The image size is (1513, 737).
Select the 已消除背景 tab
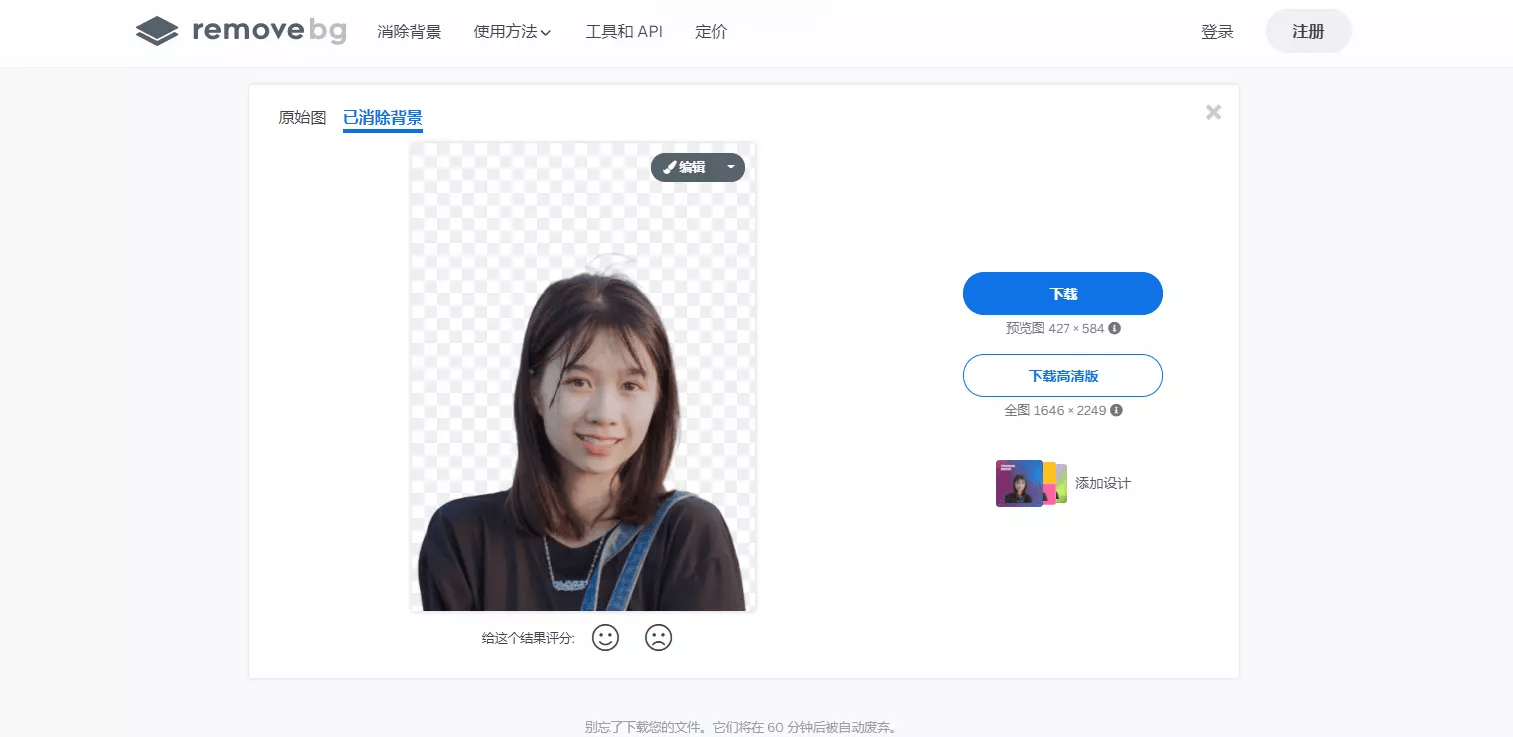(383, 119)
